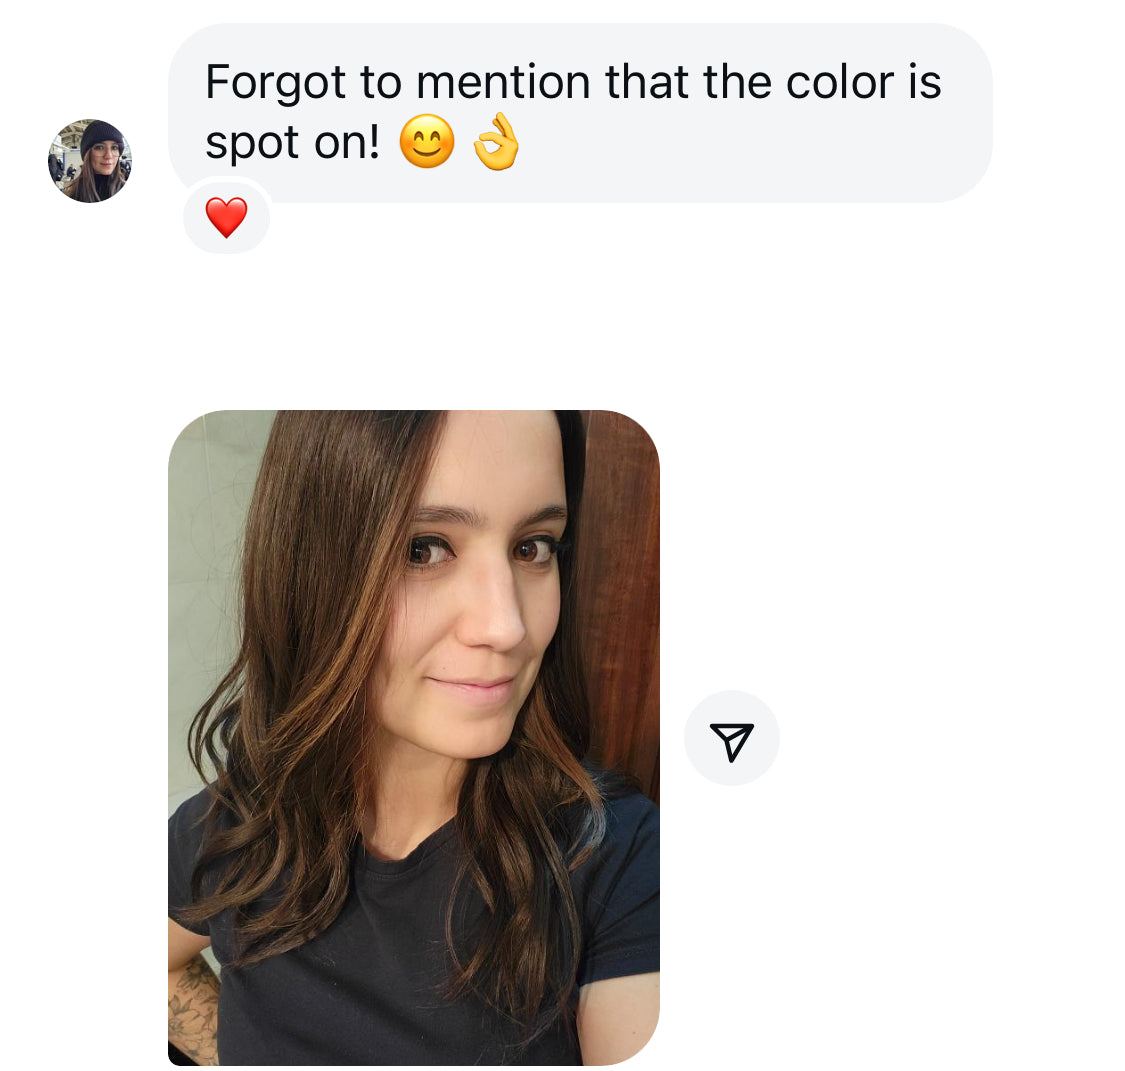The height and width of the screenshot is (1071, 1125).
Task: Click the message starting "Forgot to mention"
Action: tap(580, 113)
